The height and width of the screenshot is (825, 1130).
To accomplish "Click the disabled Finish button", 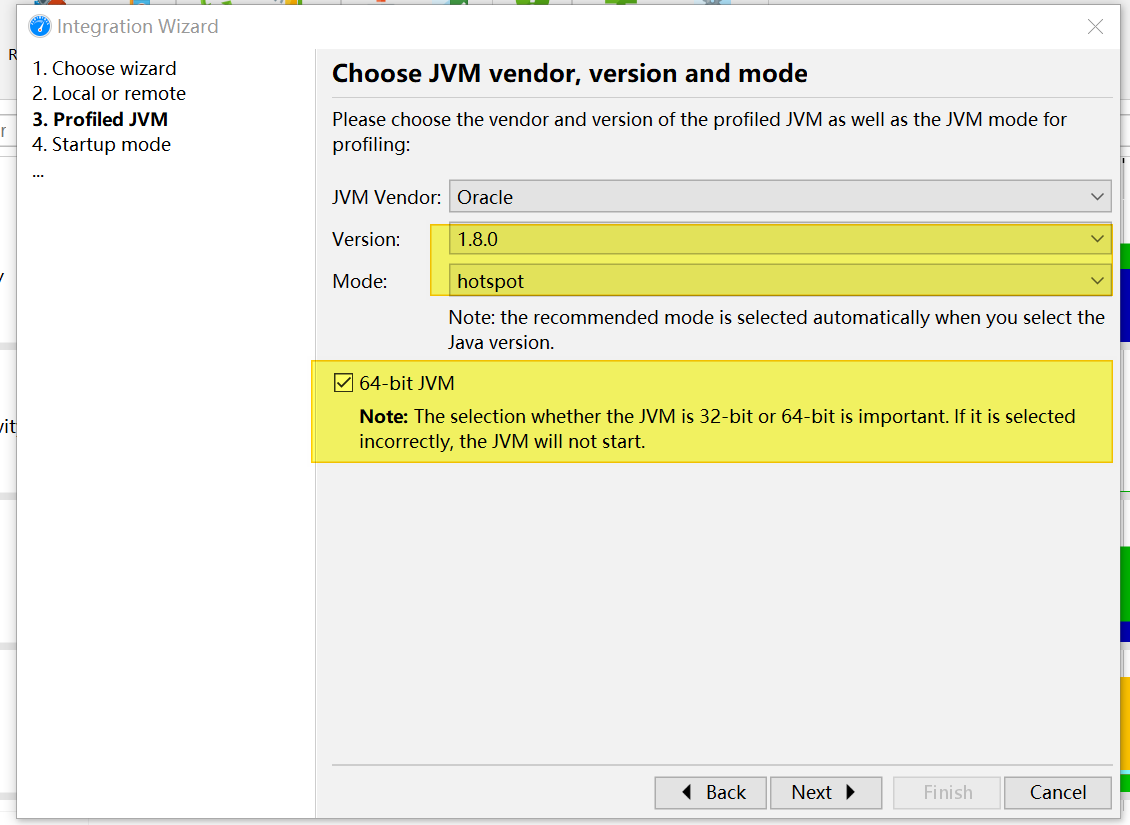I will (946, 792).
